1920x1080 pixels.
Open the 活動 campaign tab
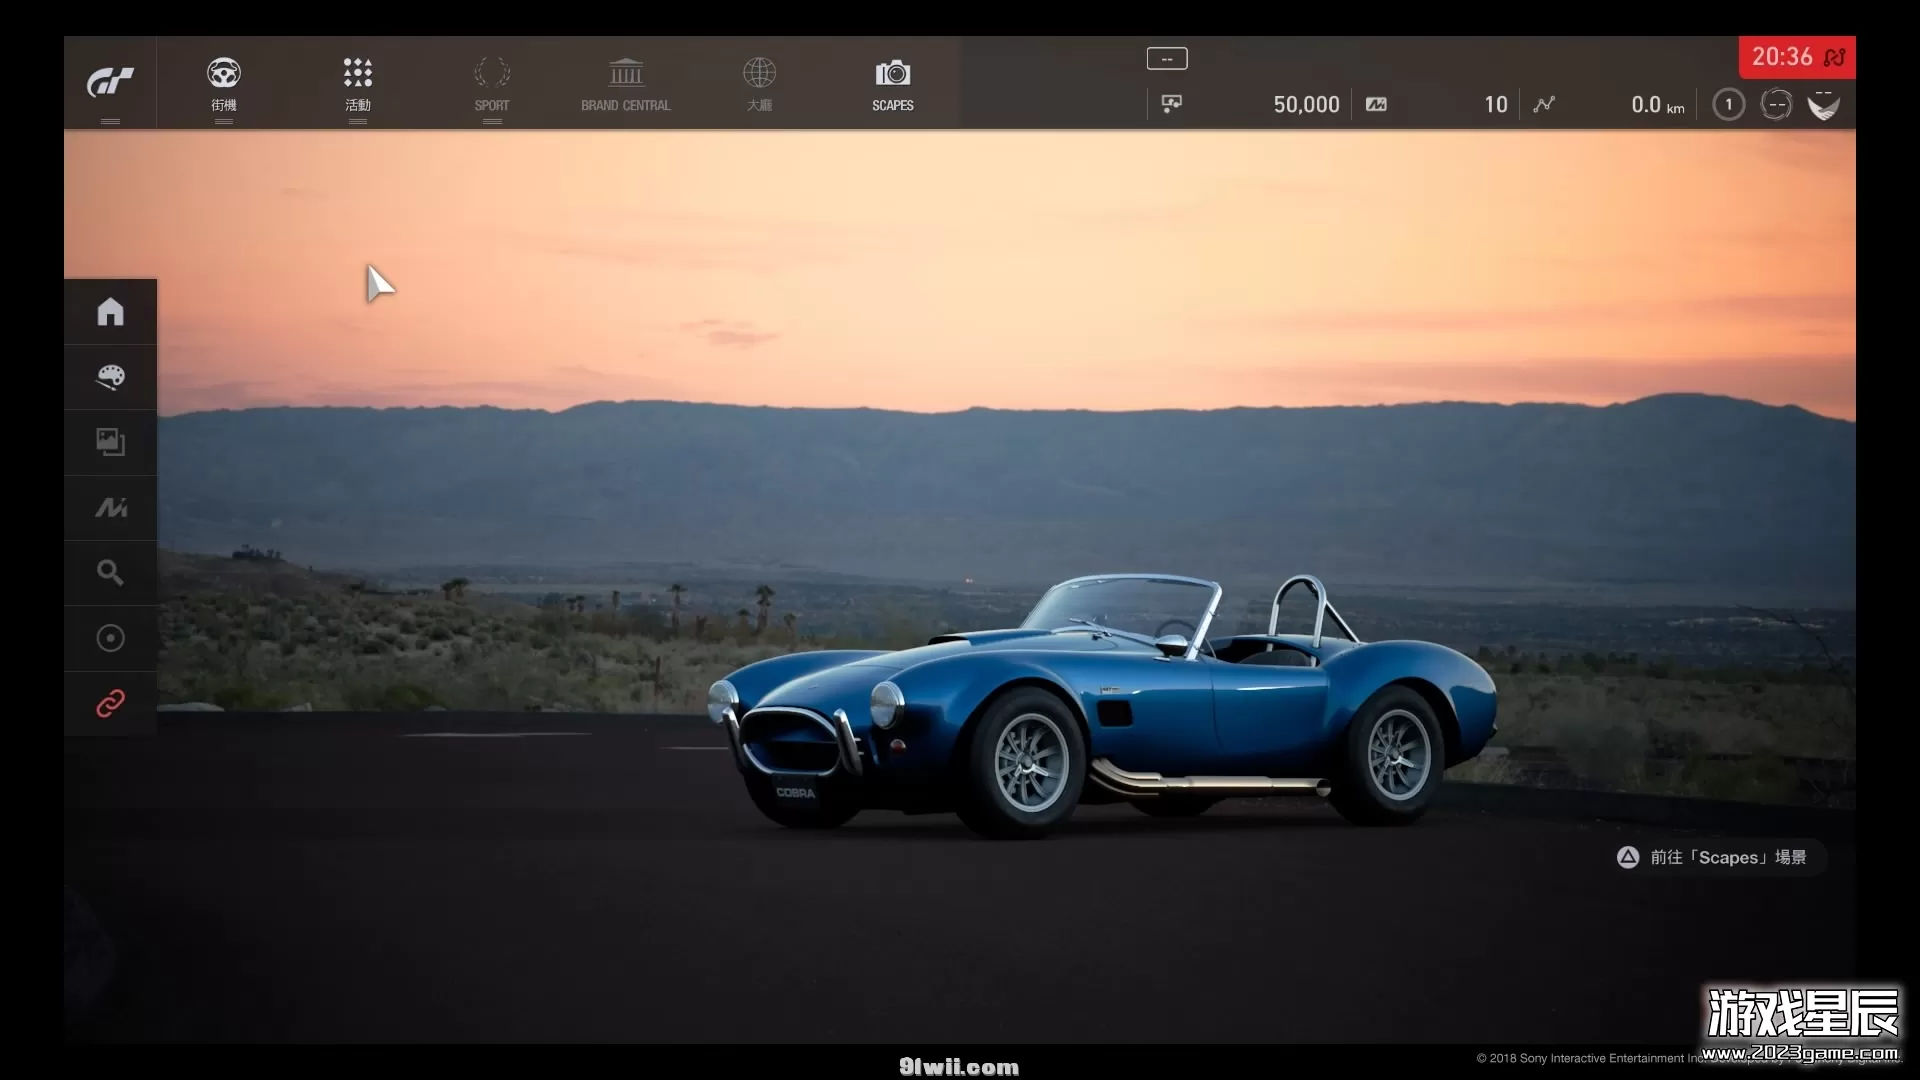pyautogui.click(x=358, y=84)
